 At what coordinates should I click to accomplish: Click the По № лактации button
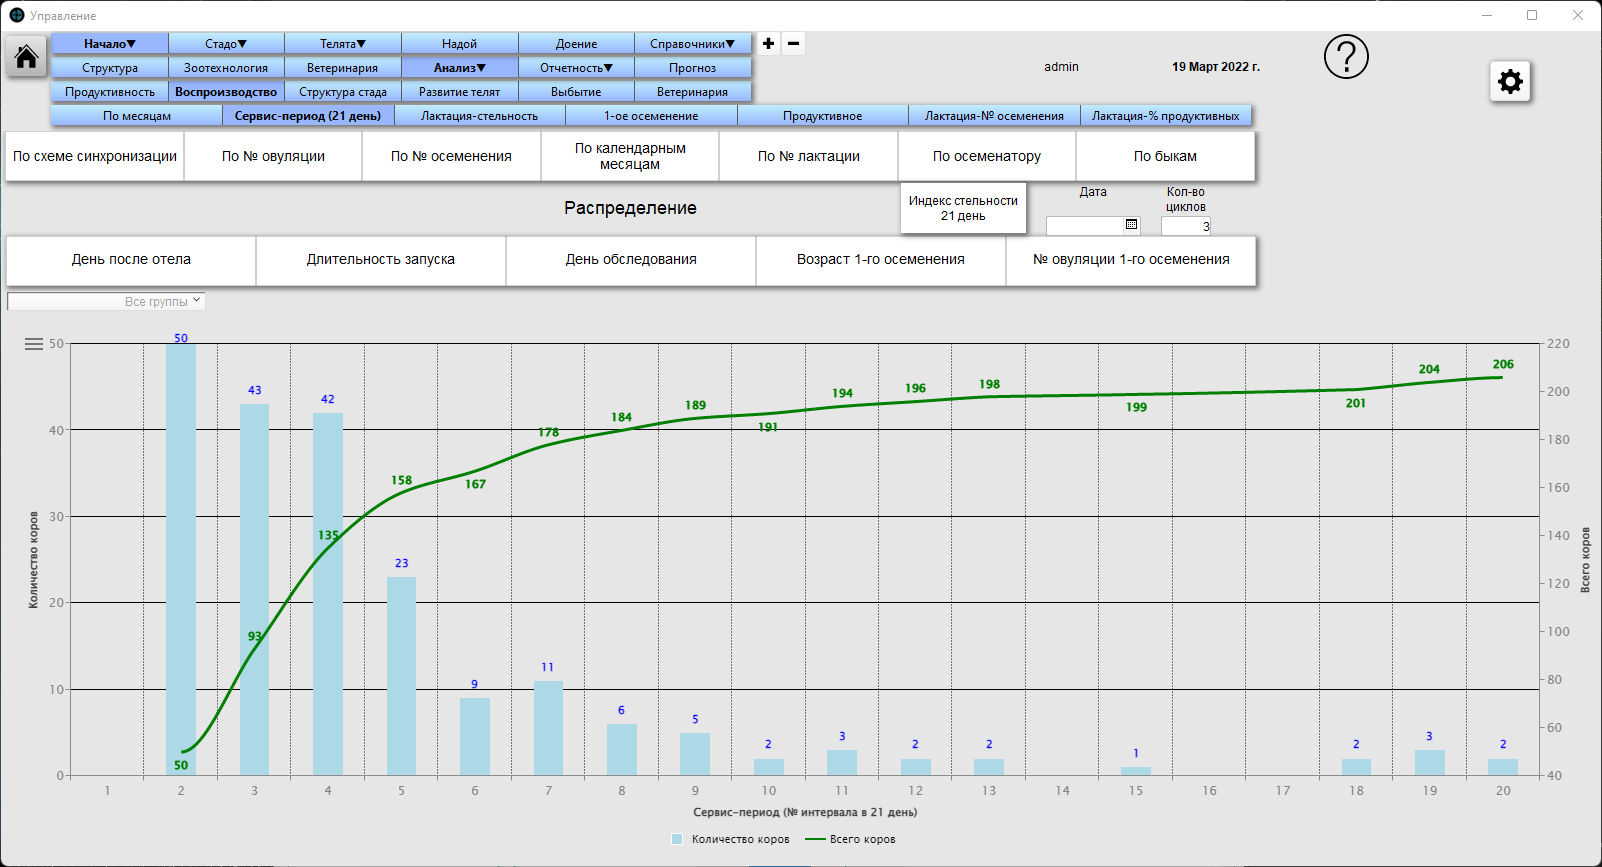pyautogui.click(x=809, y=156)
